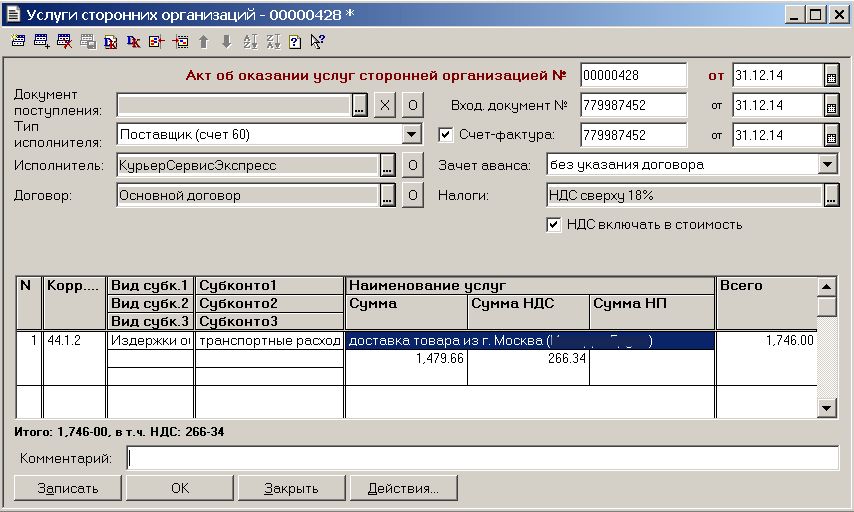Click the Наименование услуг column header

pos(530,285)
